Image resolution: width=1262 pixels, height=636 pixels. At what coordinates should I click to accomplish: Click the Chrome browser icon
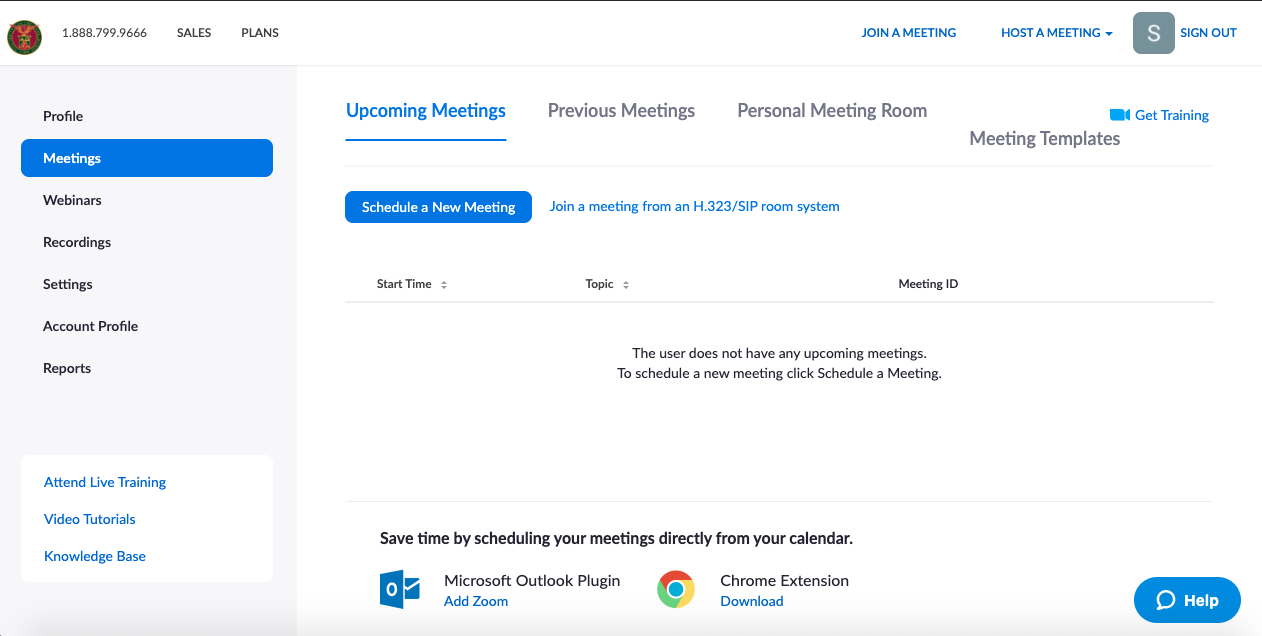(676, 589)
